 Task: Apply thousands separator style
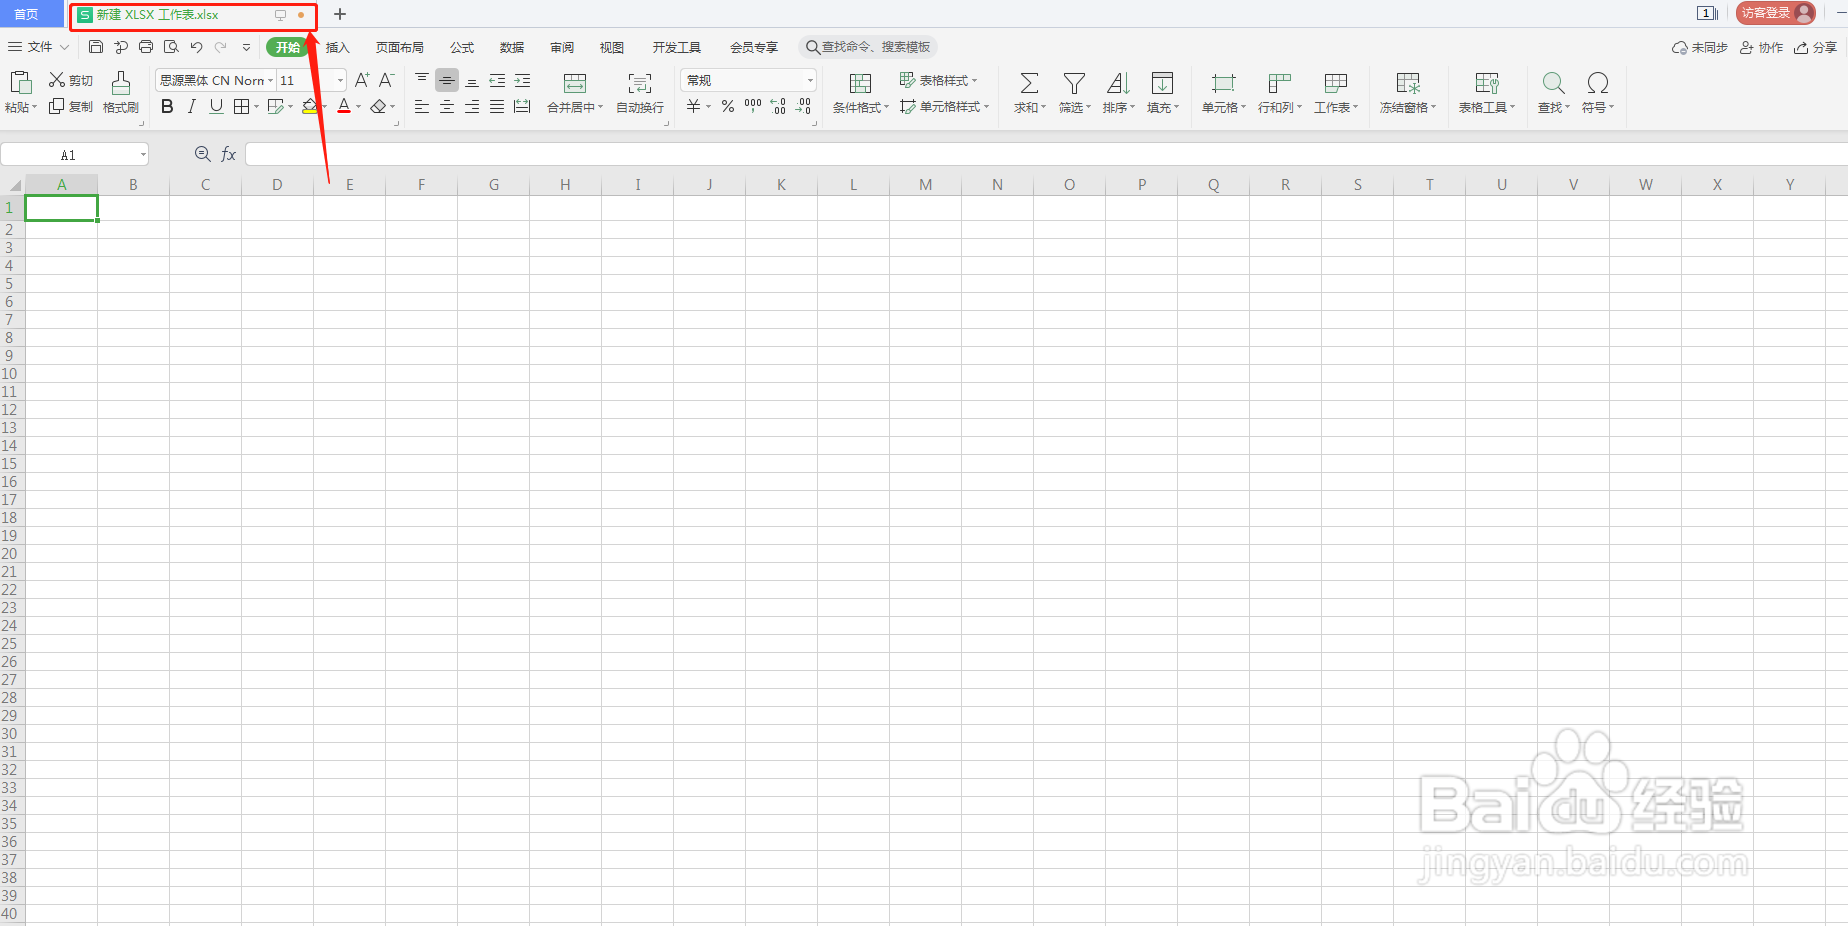753,107
